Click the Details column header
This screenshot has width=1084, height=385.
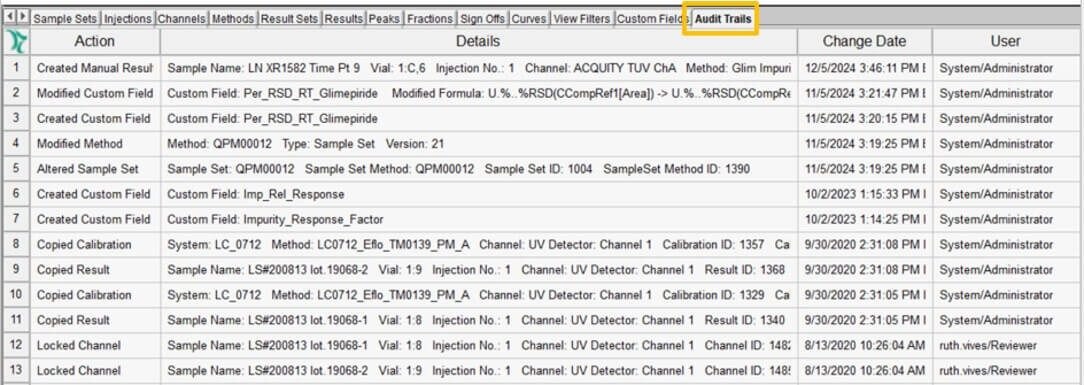coord(478,41)
